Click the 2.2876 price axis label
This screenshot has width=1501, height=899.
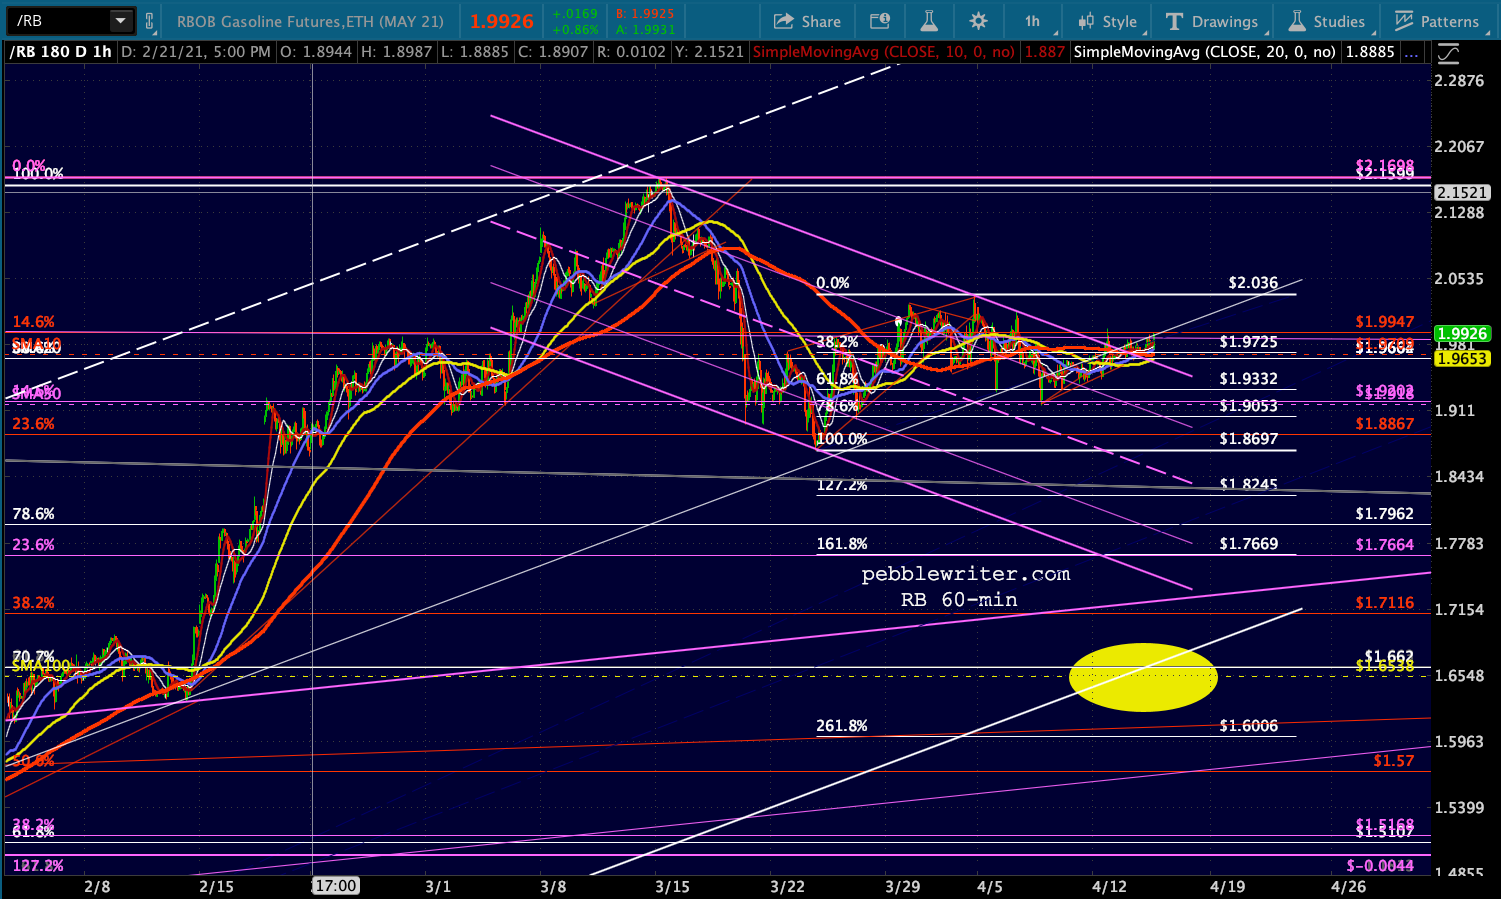point(1459,80)
